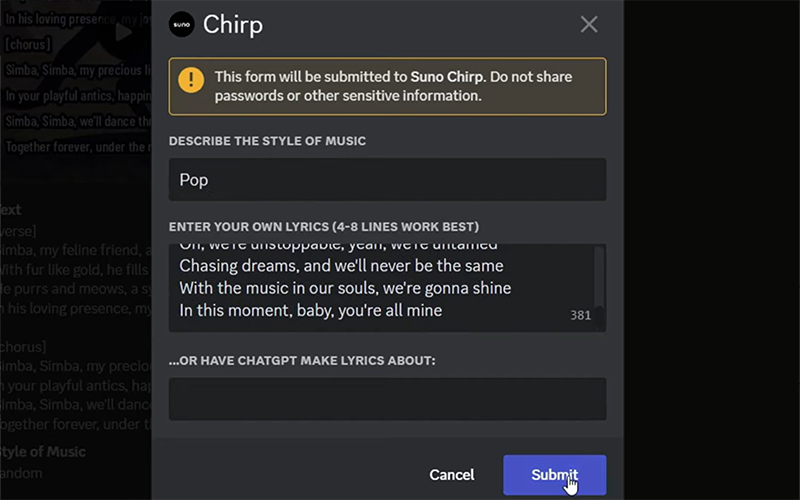Click the background Style of Music heading
This screenshot has height=500, width=800.
tap(44, 452)
